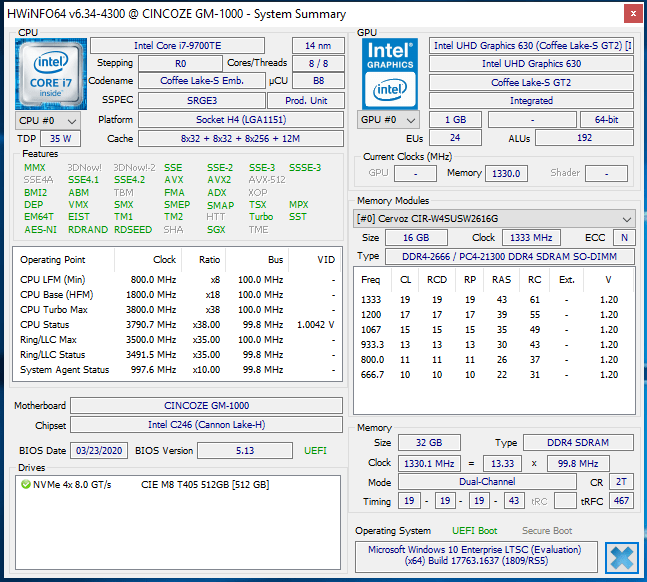This screenshot has height=582, width=647.
Task: Click the Coffee Lake-S GT2 GPU codename field
Action: tap(531, 83)
